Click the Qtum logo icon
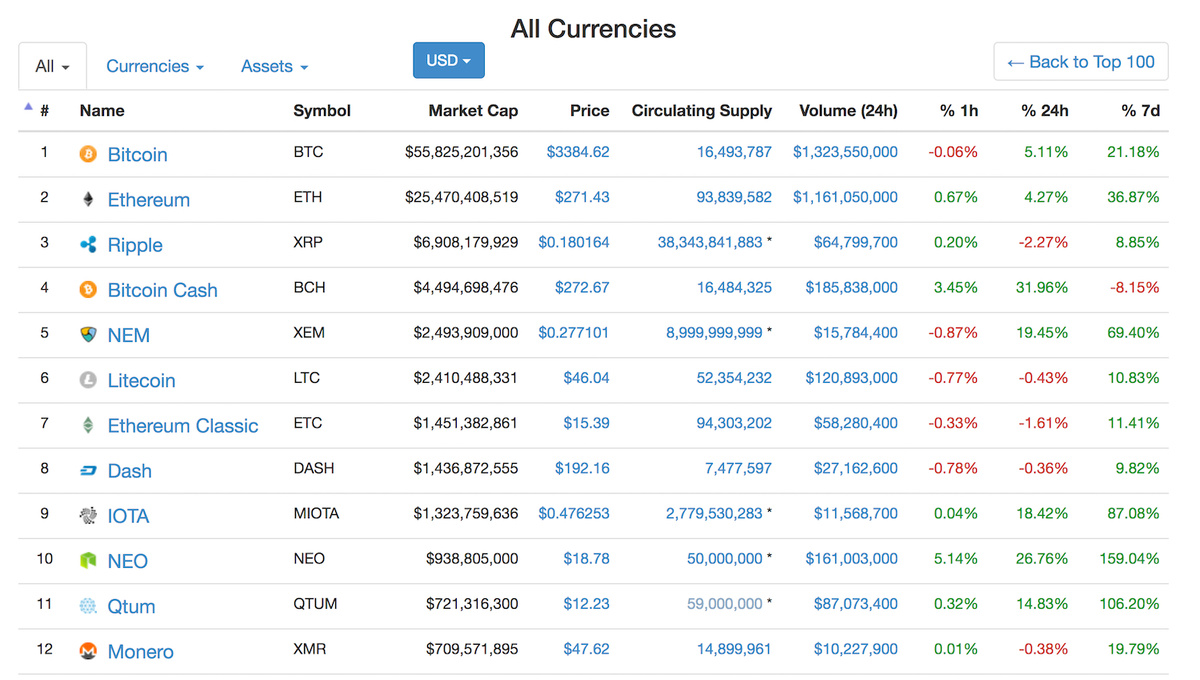The width and height of the screenshot is (1200, 680). [88, 606]
